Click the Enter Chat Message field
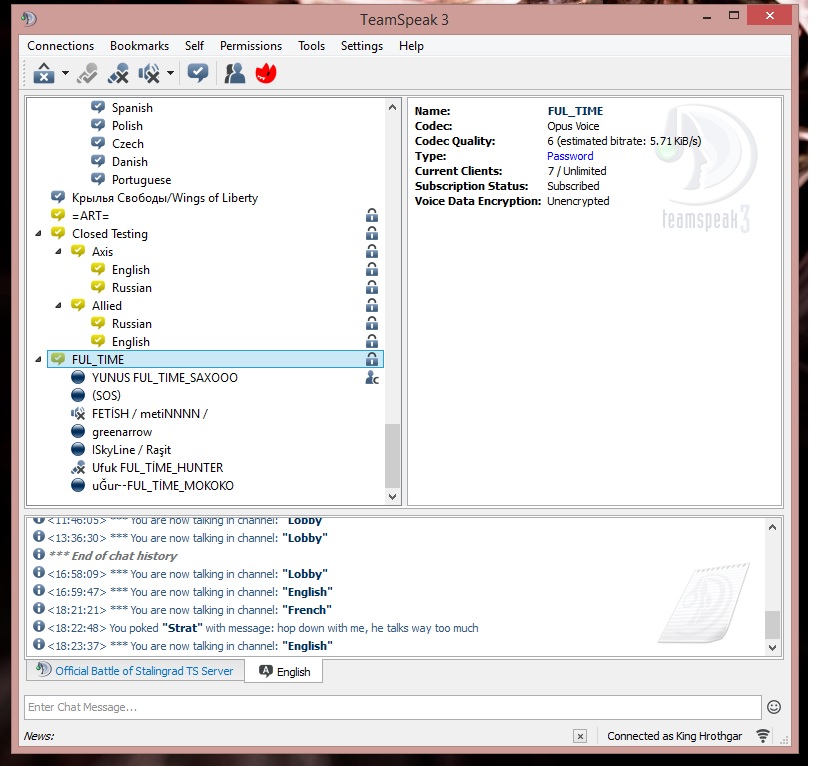This screenshot has height=766, width=816. point(393,707)
